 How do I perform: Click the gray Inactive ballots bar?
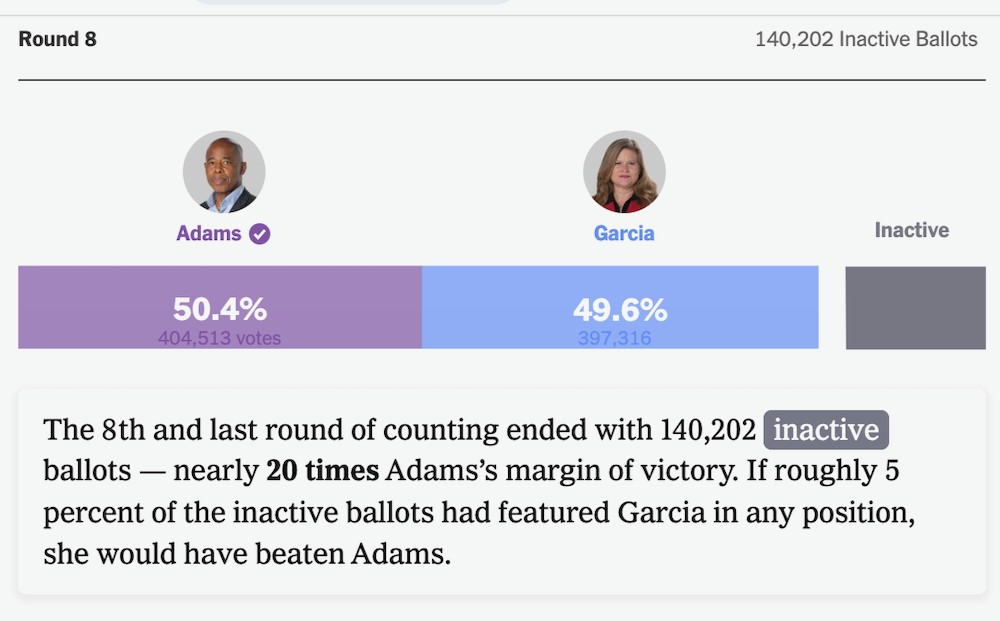click(915, 307)
